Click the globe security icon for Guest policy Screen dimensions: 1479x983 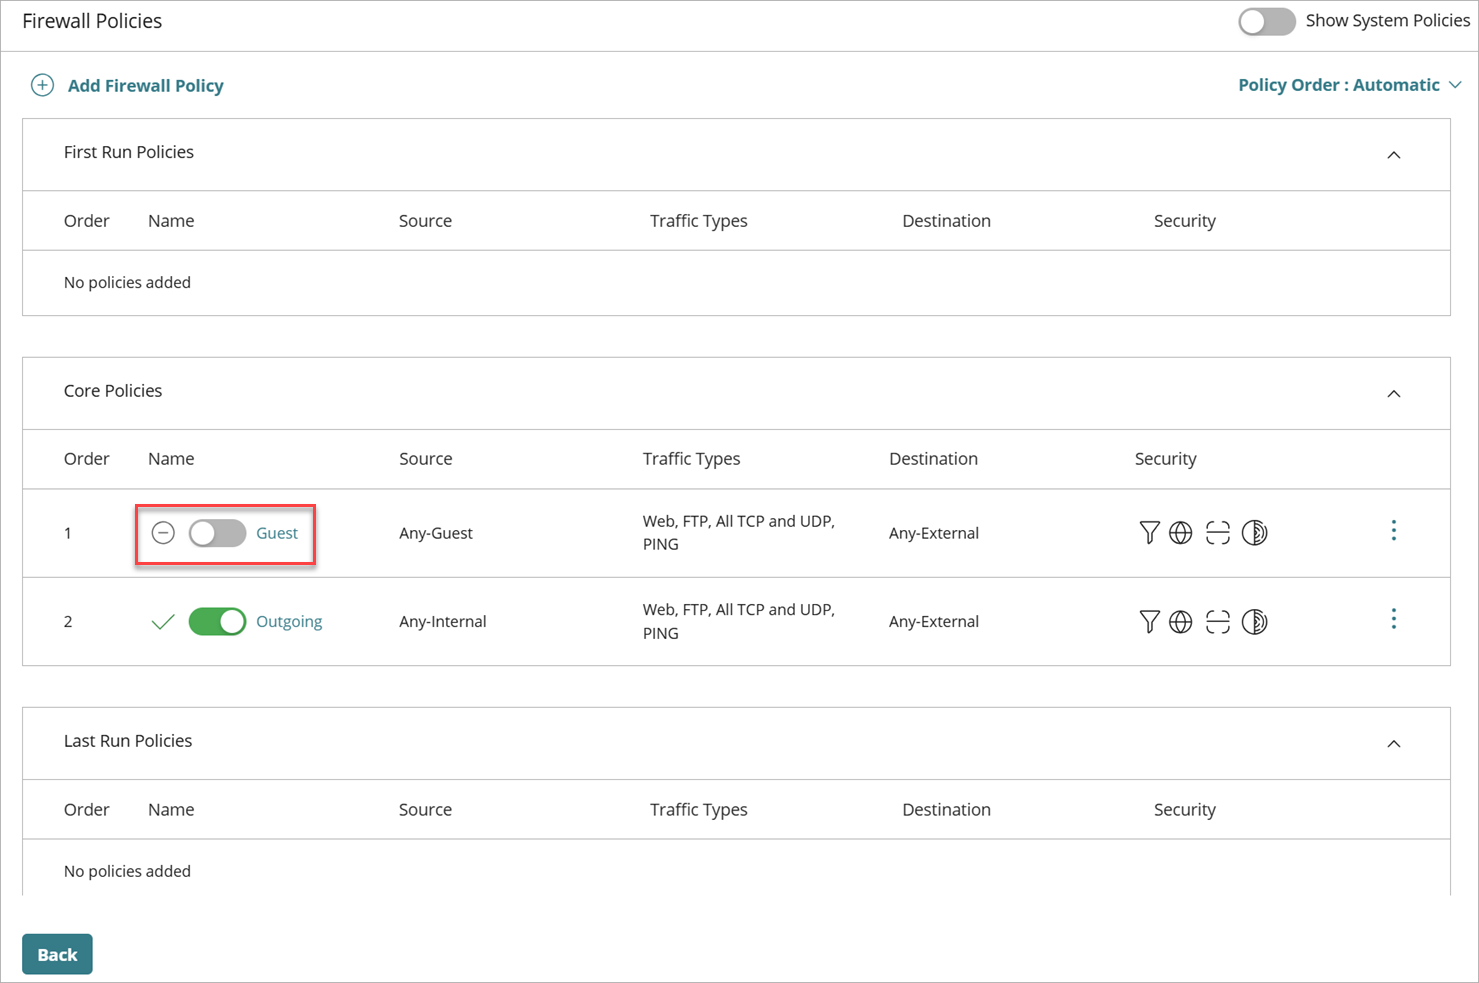pyautogui.click(x=1181, y=532)
